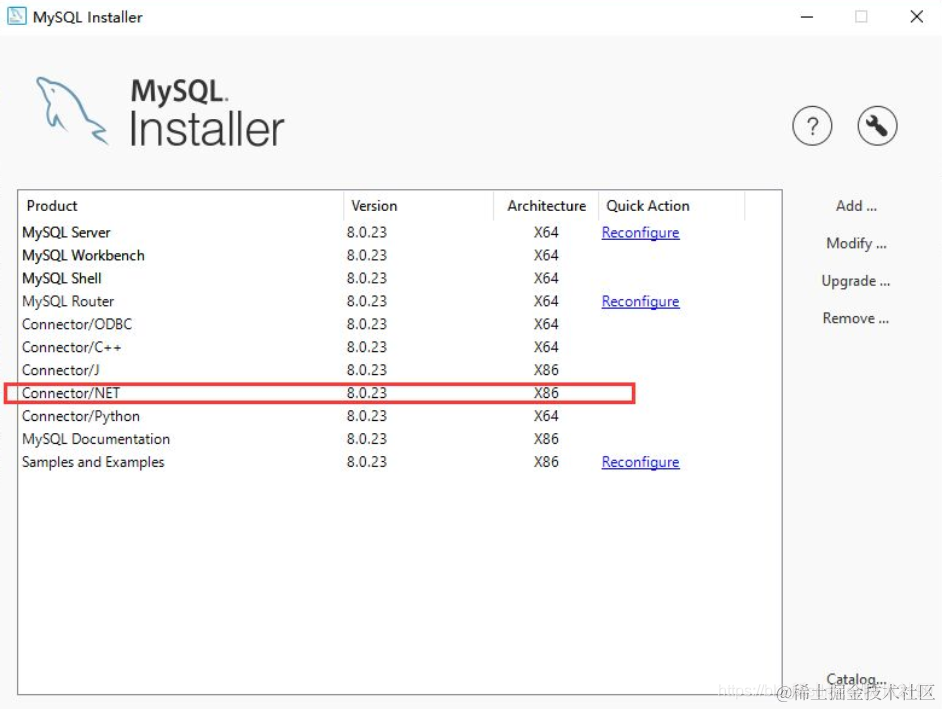Click the Modify ... button
This screenshot has width=942, height=709.
click(x=855, y=243)
